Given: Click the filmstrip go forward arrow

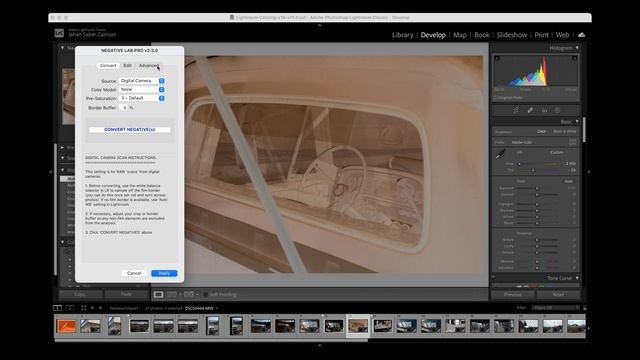Looking at the screenshot, I should pyautogui.click(x=100, y=308).
